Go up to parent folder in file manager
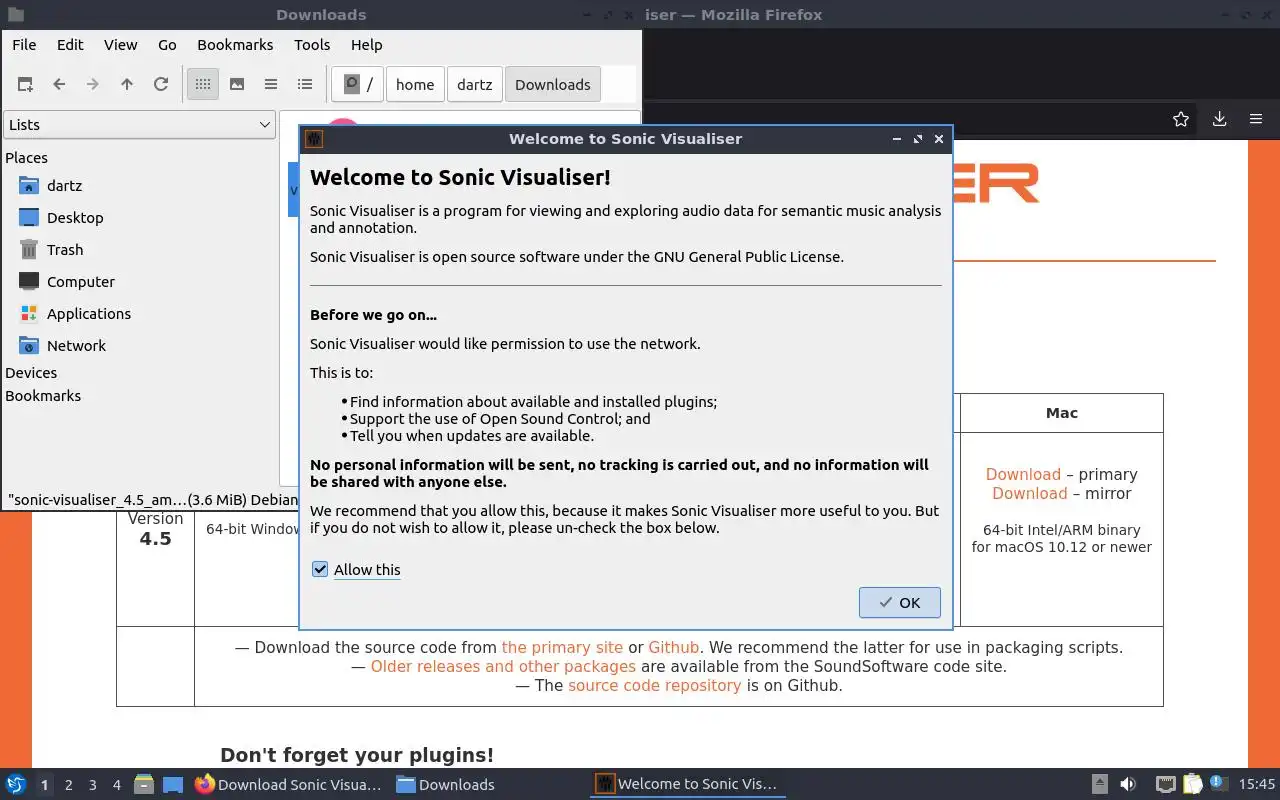The image size is (1280, 800). pos(127,84)
